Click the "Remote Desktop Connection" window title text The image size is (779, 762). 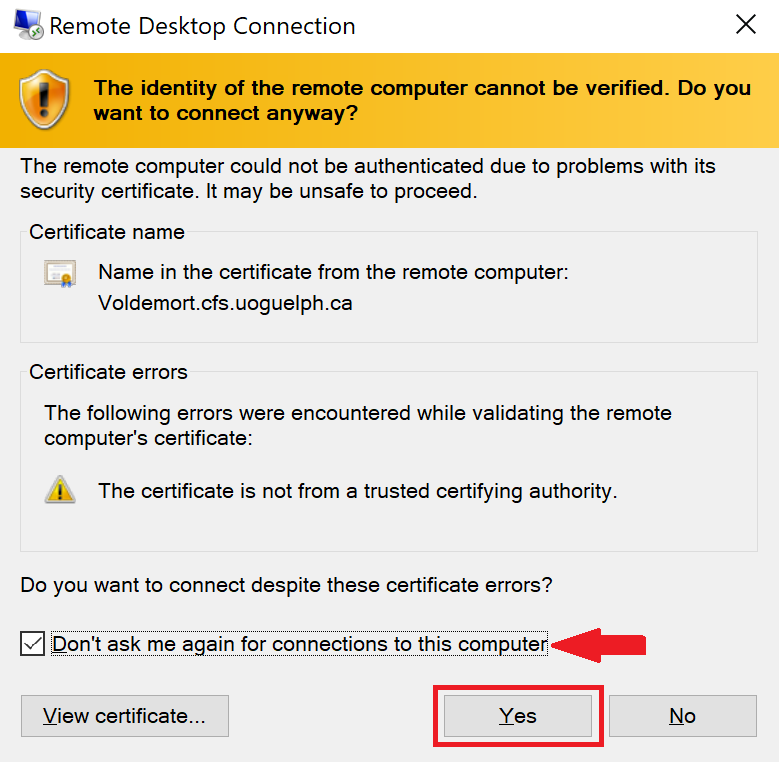(202, 26)
